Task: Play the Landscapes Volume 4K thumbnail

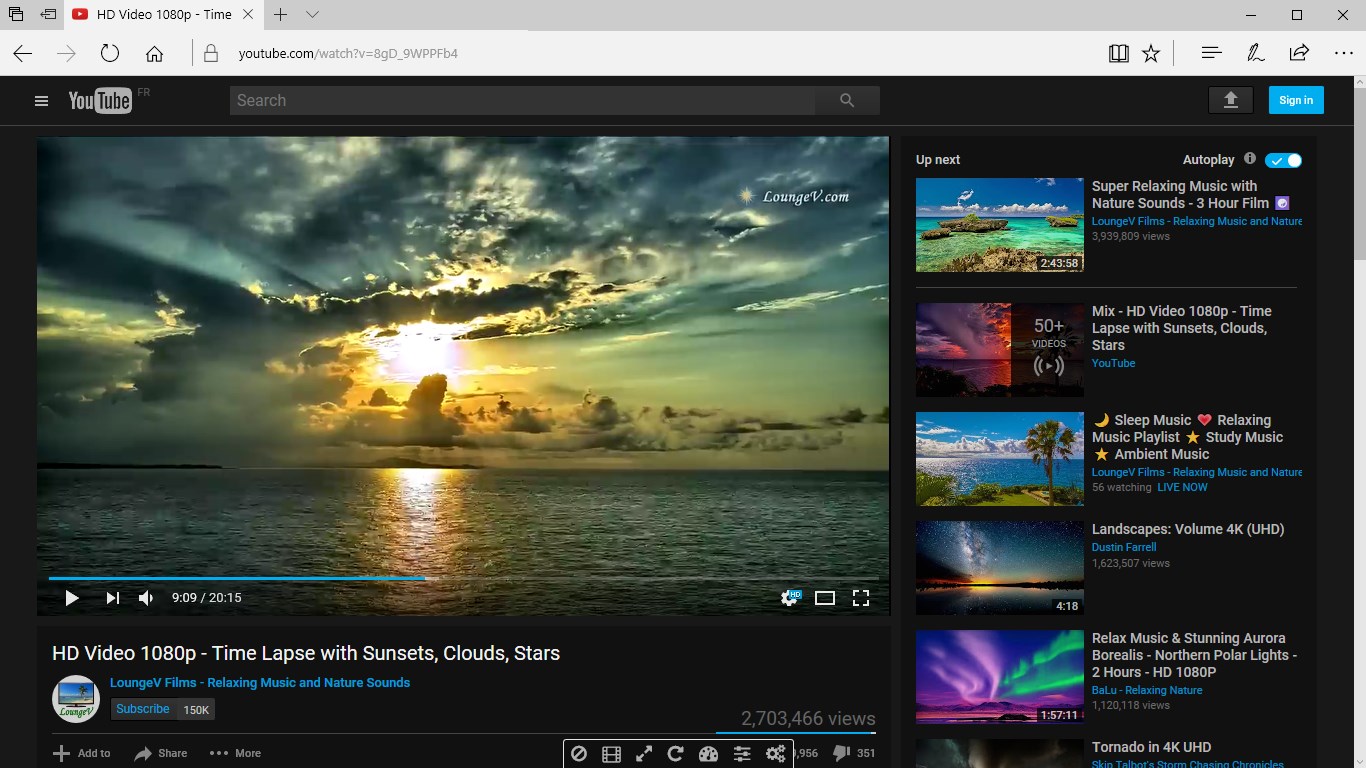Action: [x=999, y=567]
